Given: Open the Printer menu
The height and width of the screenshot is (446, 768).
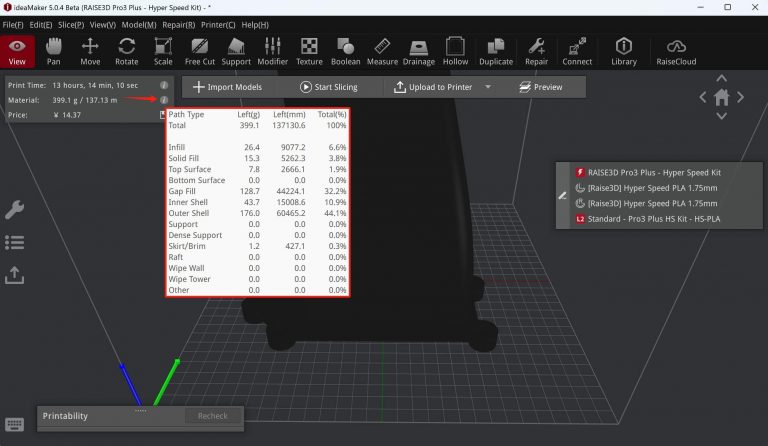Looking at the screenshot, I should pos(218,25).
